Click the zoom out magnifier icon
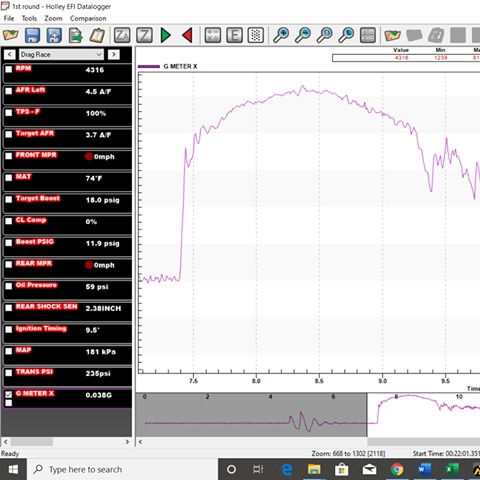The height and width of the screenshot is (480, 480). [x=303, y=35]
